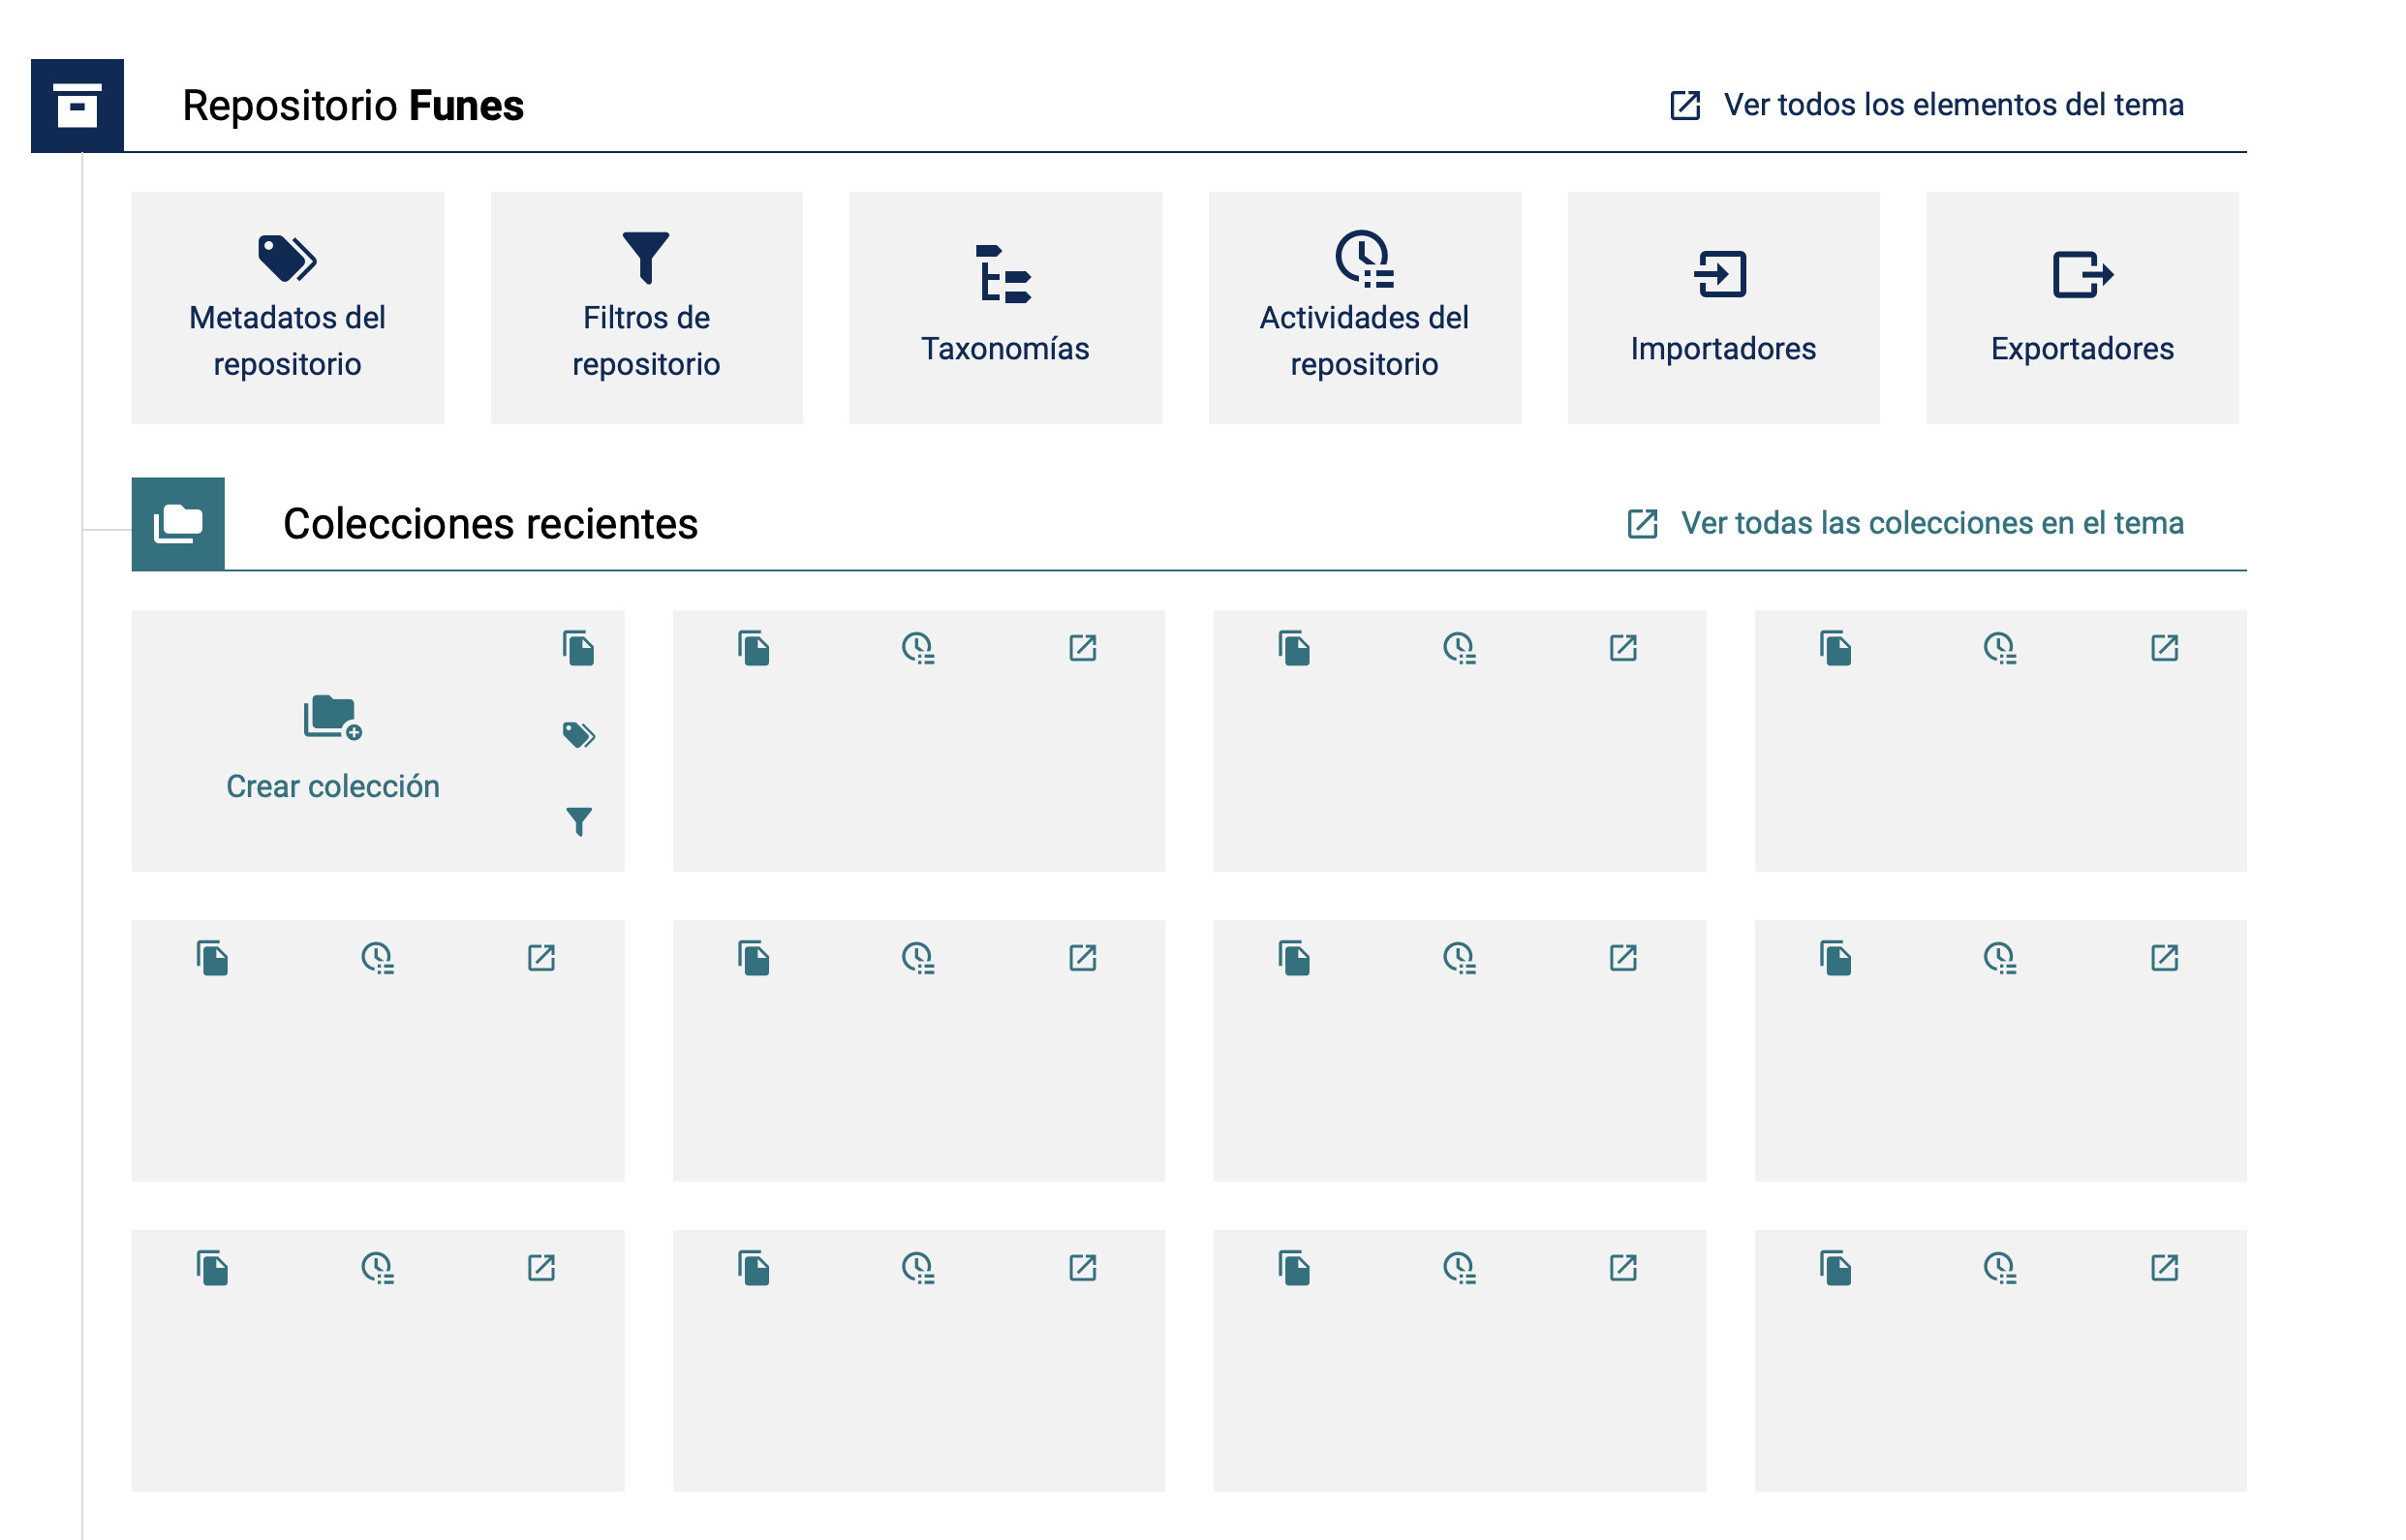
Task: Click the Repositorio Funes archive box icon
Action: click(x=77, y=105)
